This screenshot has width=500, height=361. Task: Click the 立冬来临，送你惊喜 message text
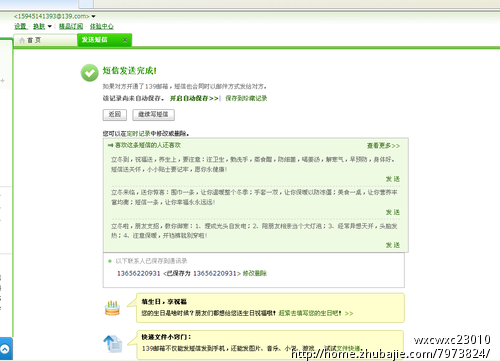[254, 197]
